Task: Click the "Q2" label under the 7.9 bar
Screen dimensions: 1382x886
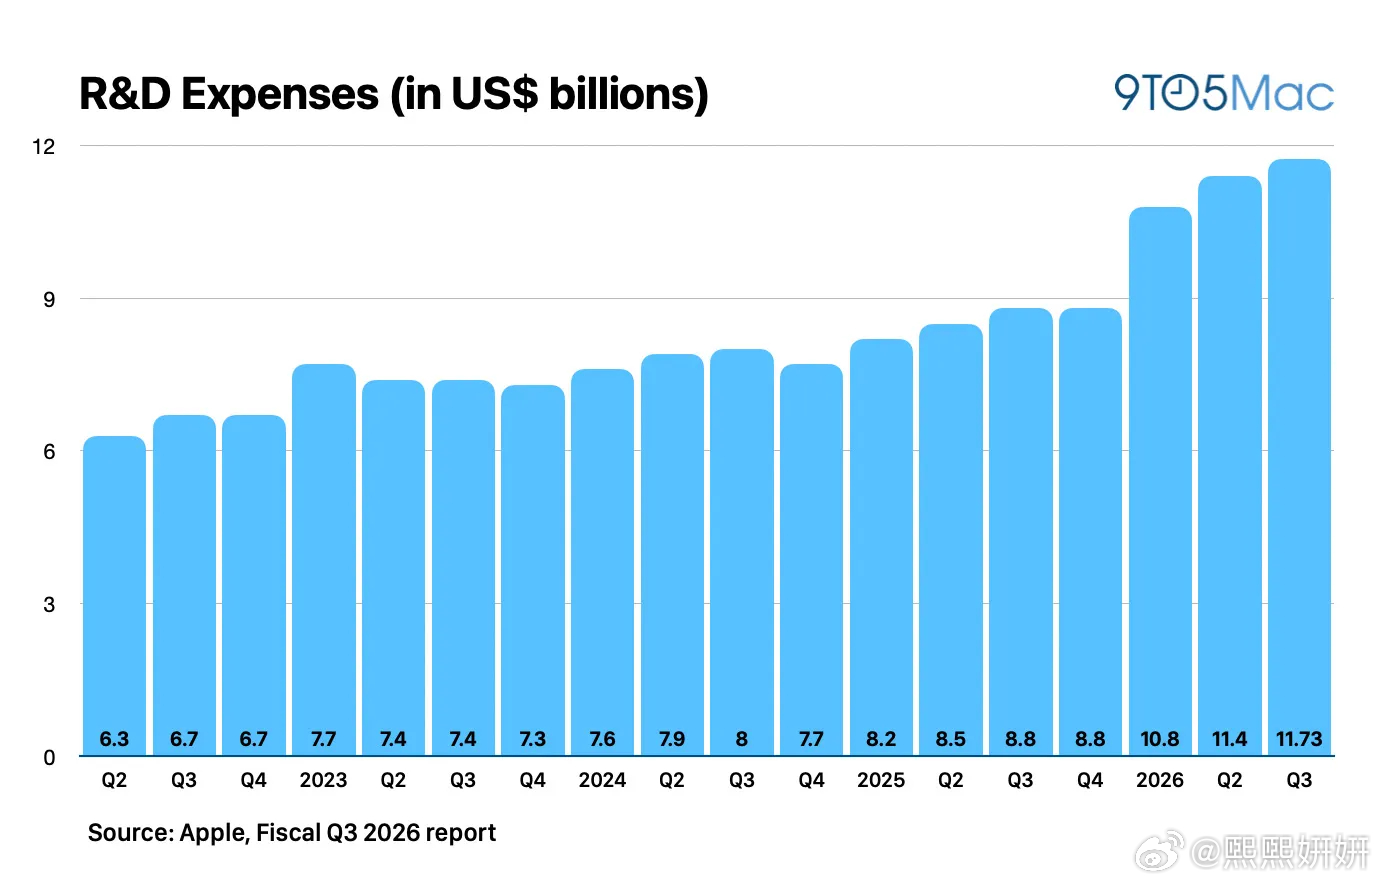Action: (672, 780)
